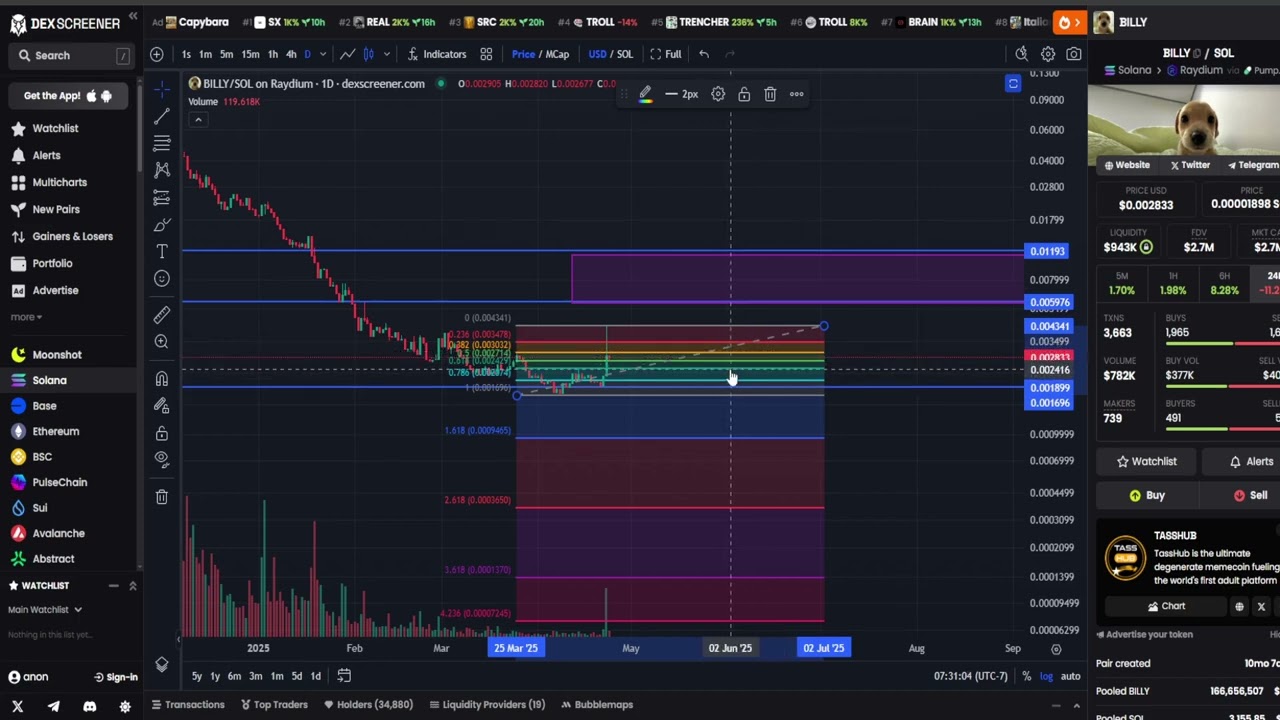Collapse the left sidebar chevron
Image resolution: width=1280 pixels, height=720 pixels.
click(133, 18)
